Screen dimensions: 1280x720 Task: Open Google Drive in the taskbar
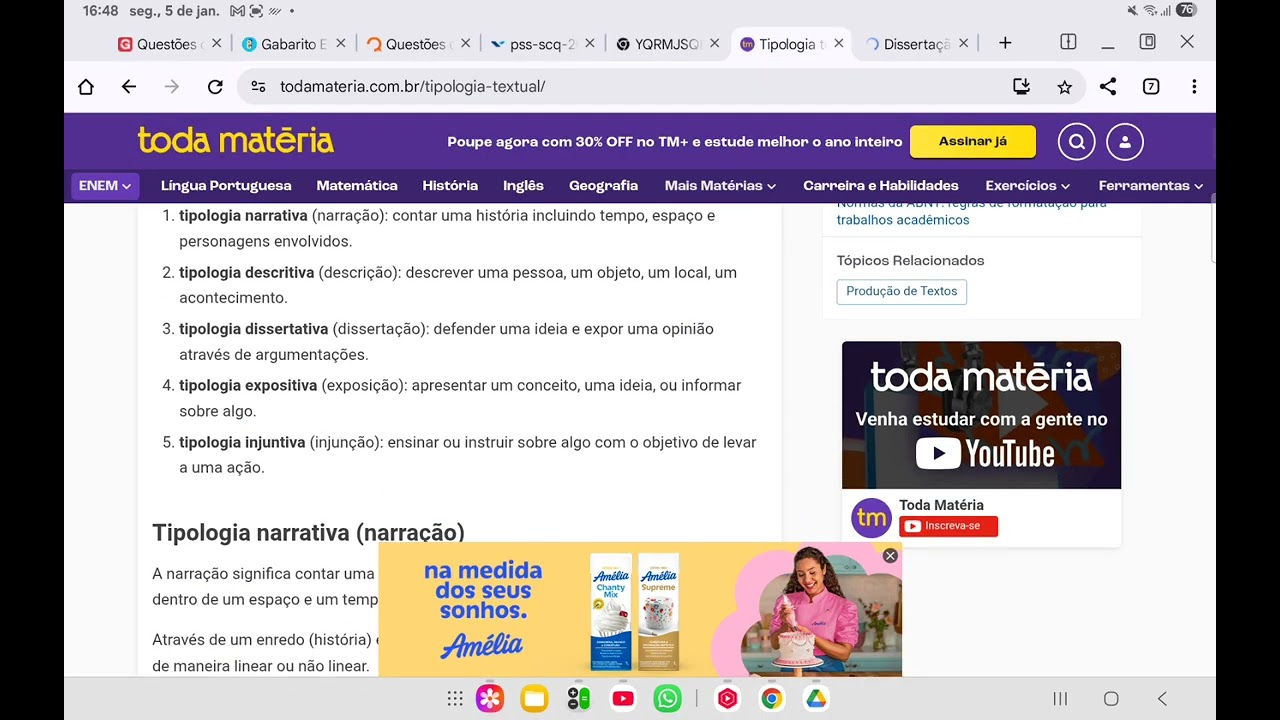pos(816,699)
